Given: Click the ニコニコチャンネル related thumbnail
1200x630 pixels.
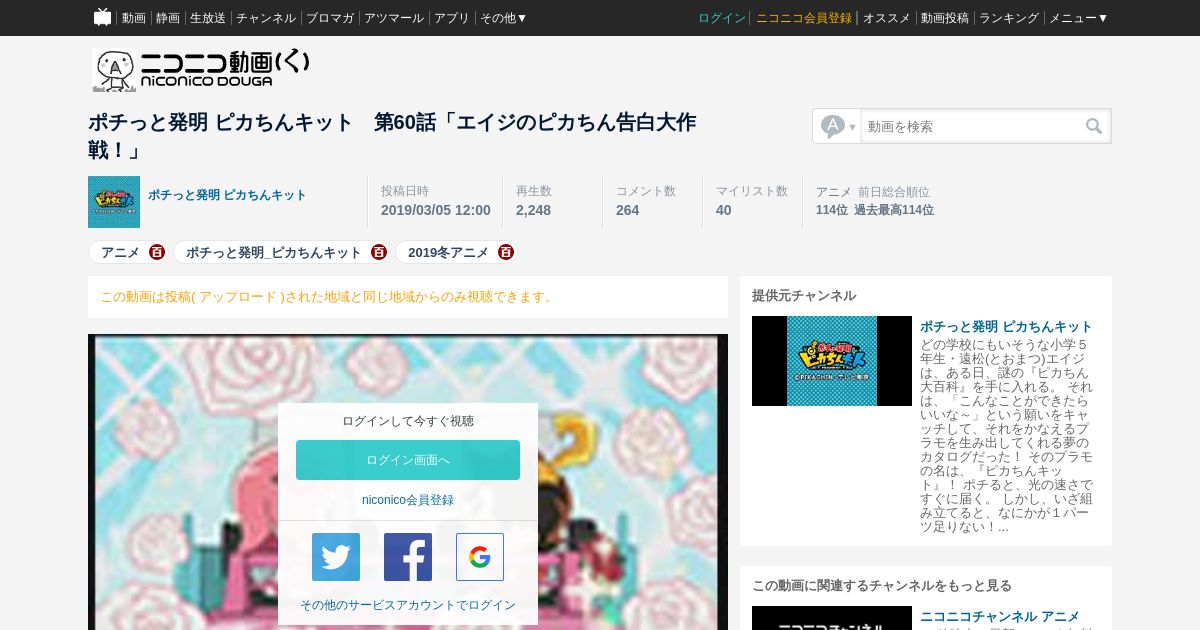Looking at the screenshot, I should 832,618.
